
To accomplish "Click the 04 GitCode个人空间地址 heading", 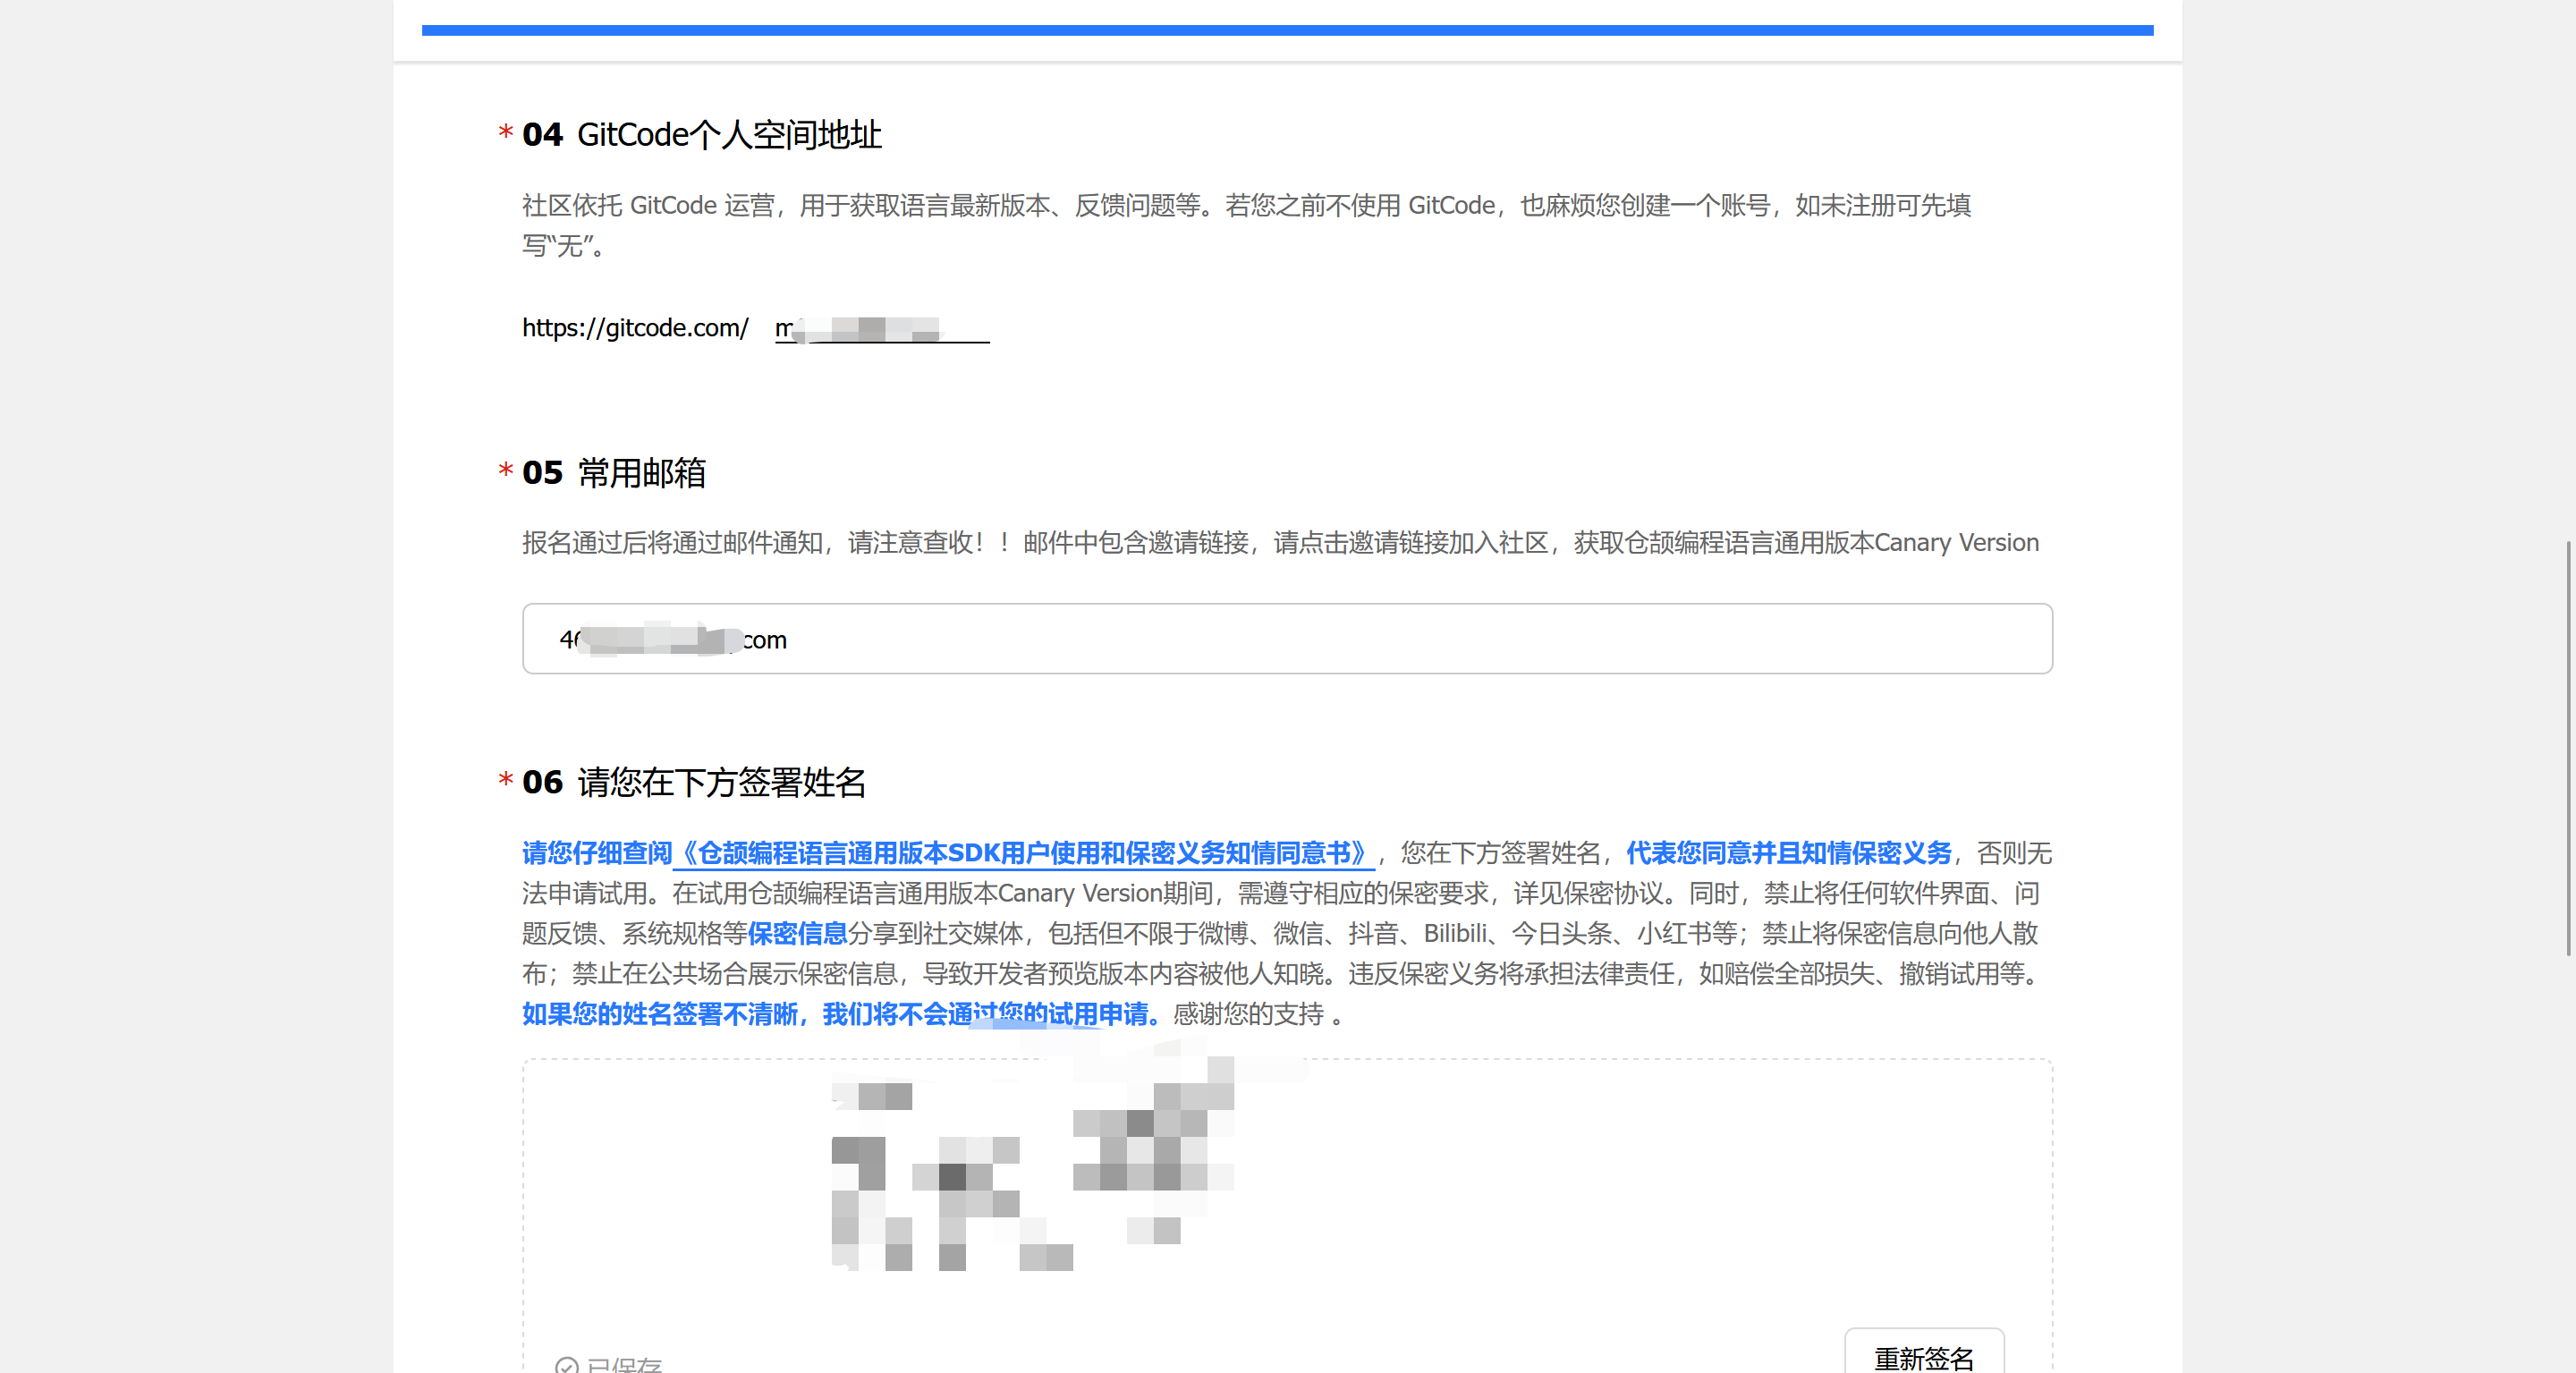I will click(x=701, y=135).
